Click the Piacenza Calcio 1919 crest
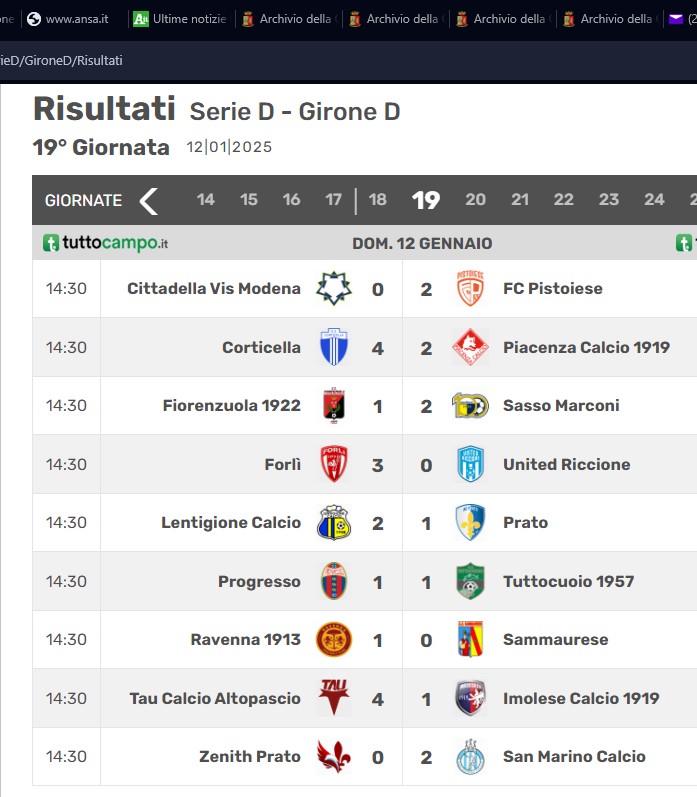Screen dimensions: 697x797 [x=470, y=347]
